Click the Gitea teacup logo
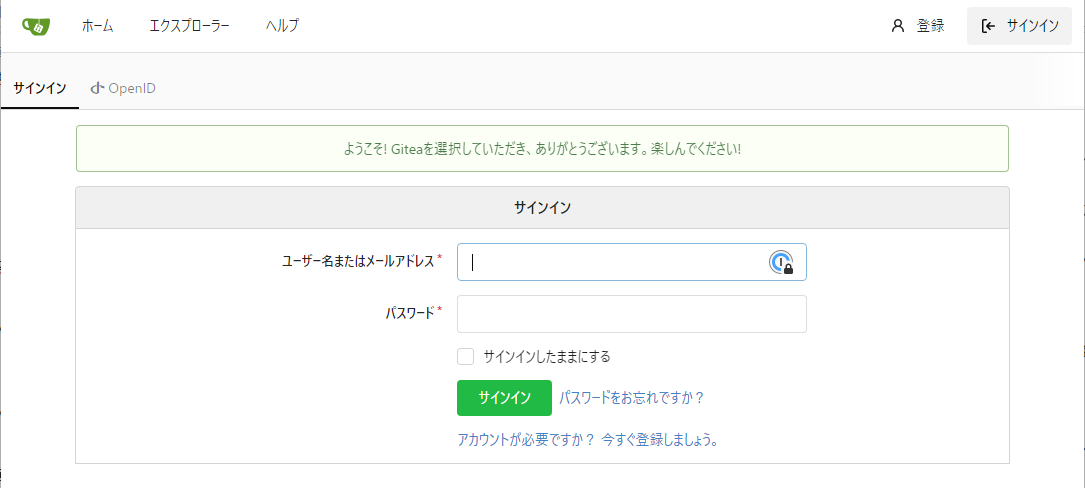 [x=35, y=26]
